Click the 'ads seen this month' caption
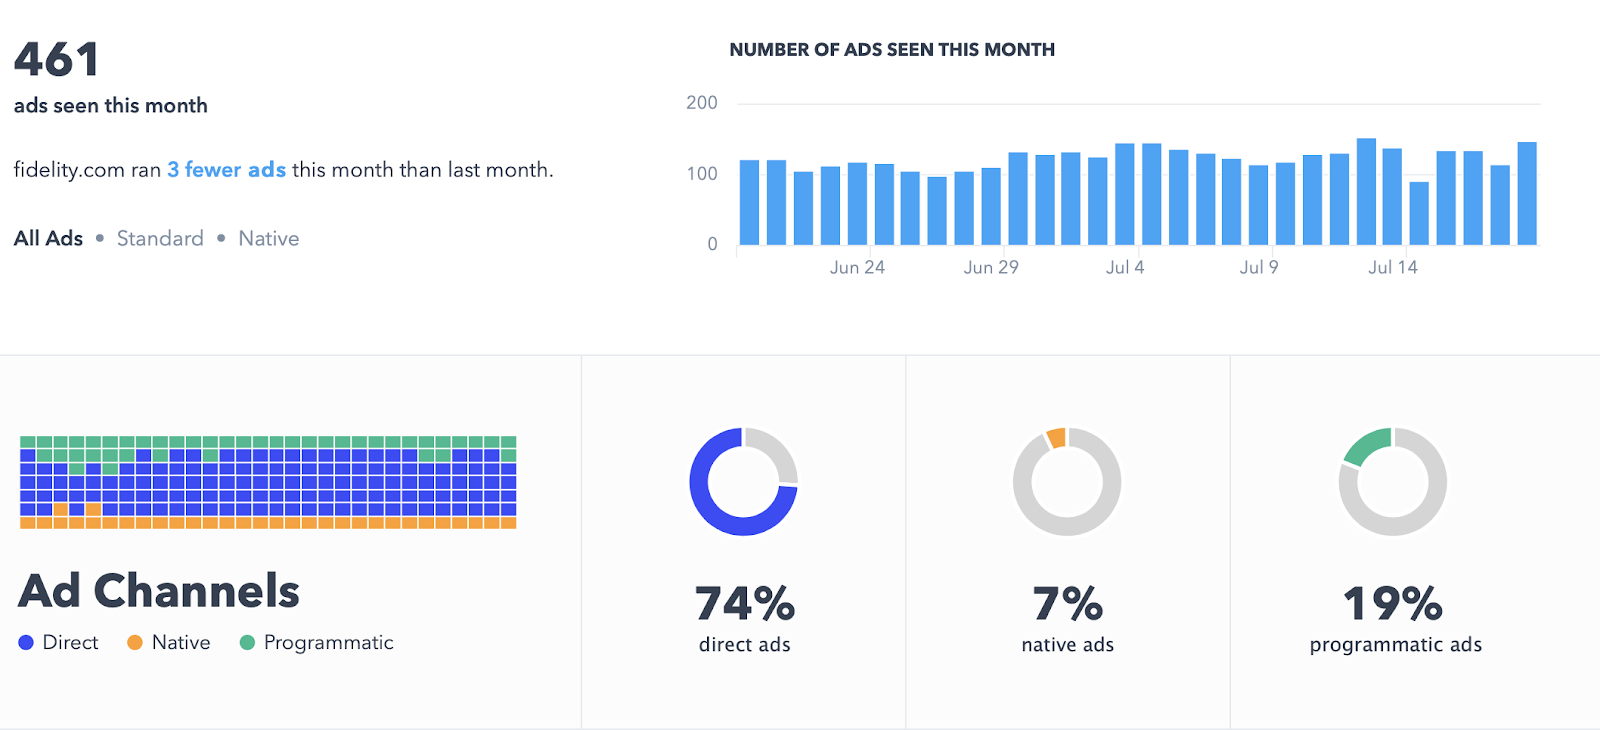The height and width of the screenshot is (730, 1600). [111, 105]
